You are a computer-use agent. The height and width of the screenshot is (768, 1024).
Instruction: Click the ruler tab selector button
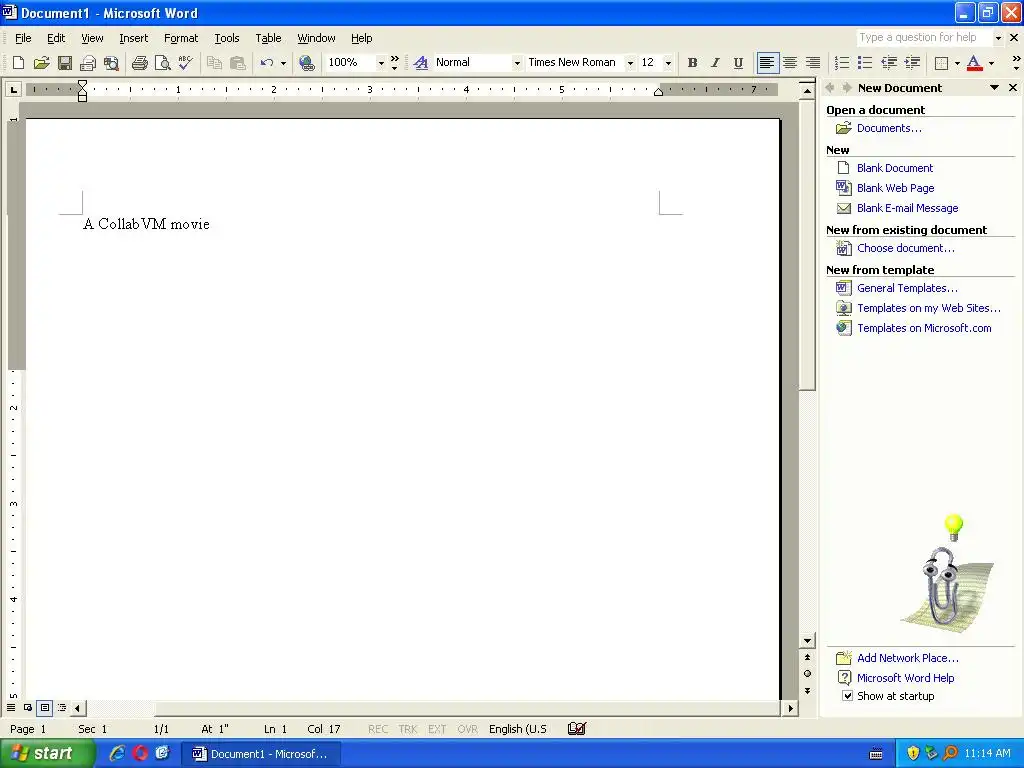pyautogui.click(x=13, y=89)
